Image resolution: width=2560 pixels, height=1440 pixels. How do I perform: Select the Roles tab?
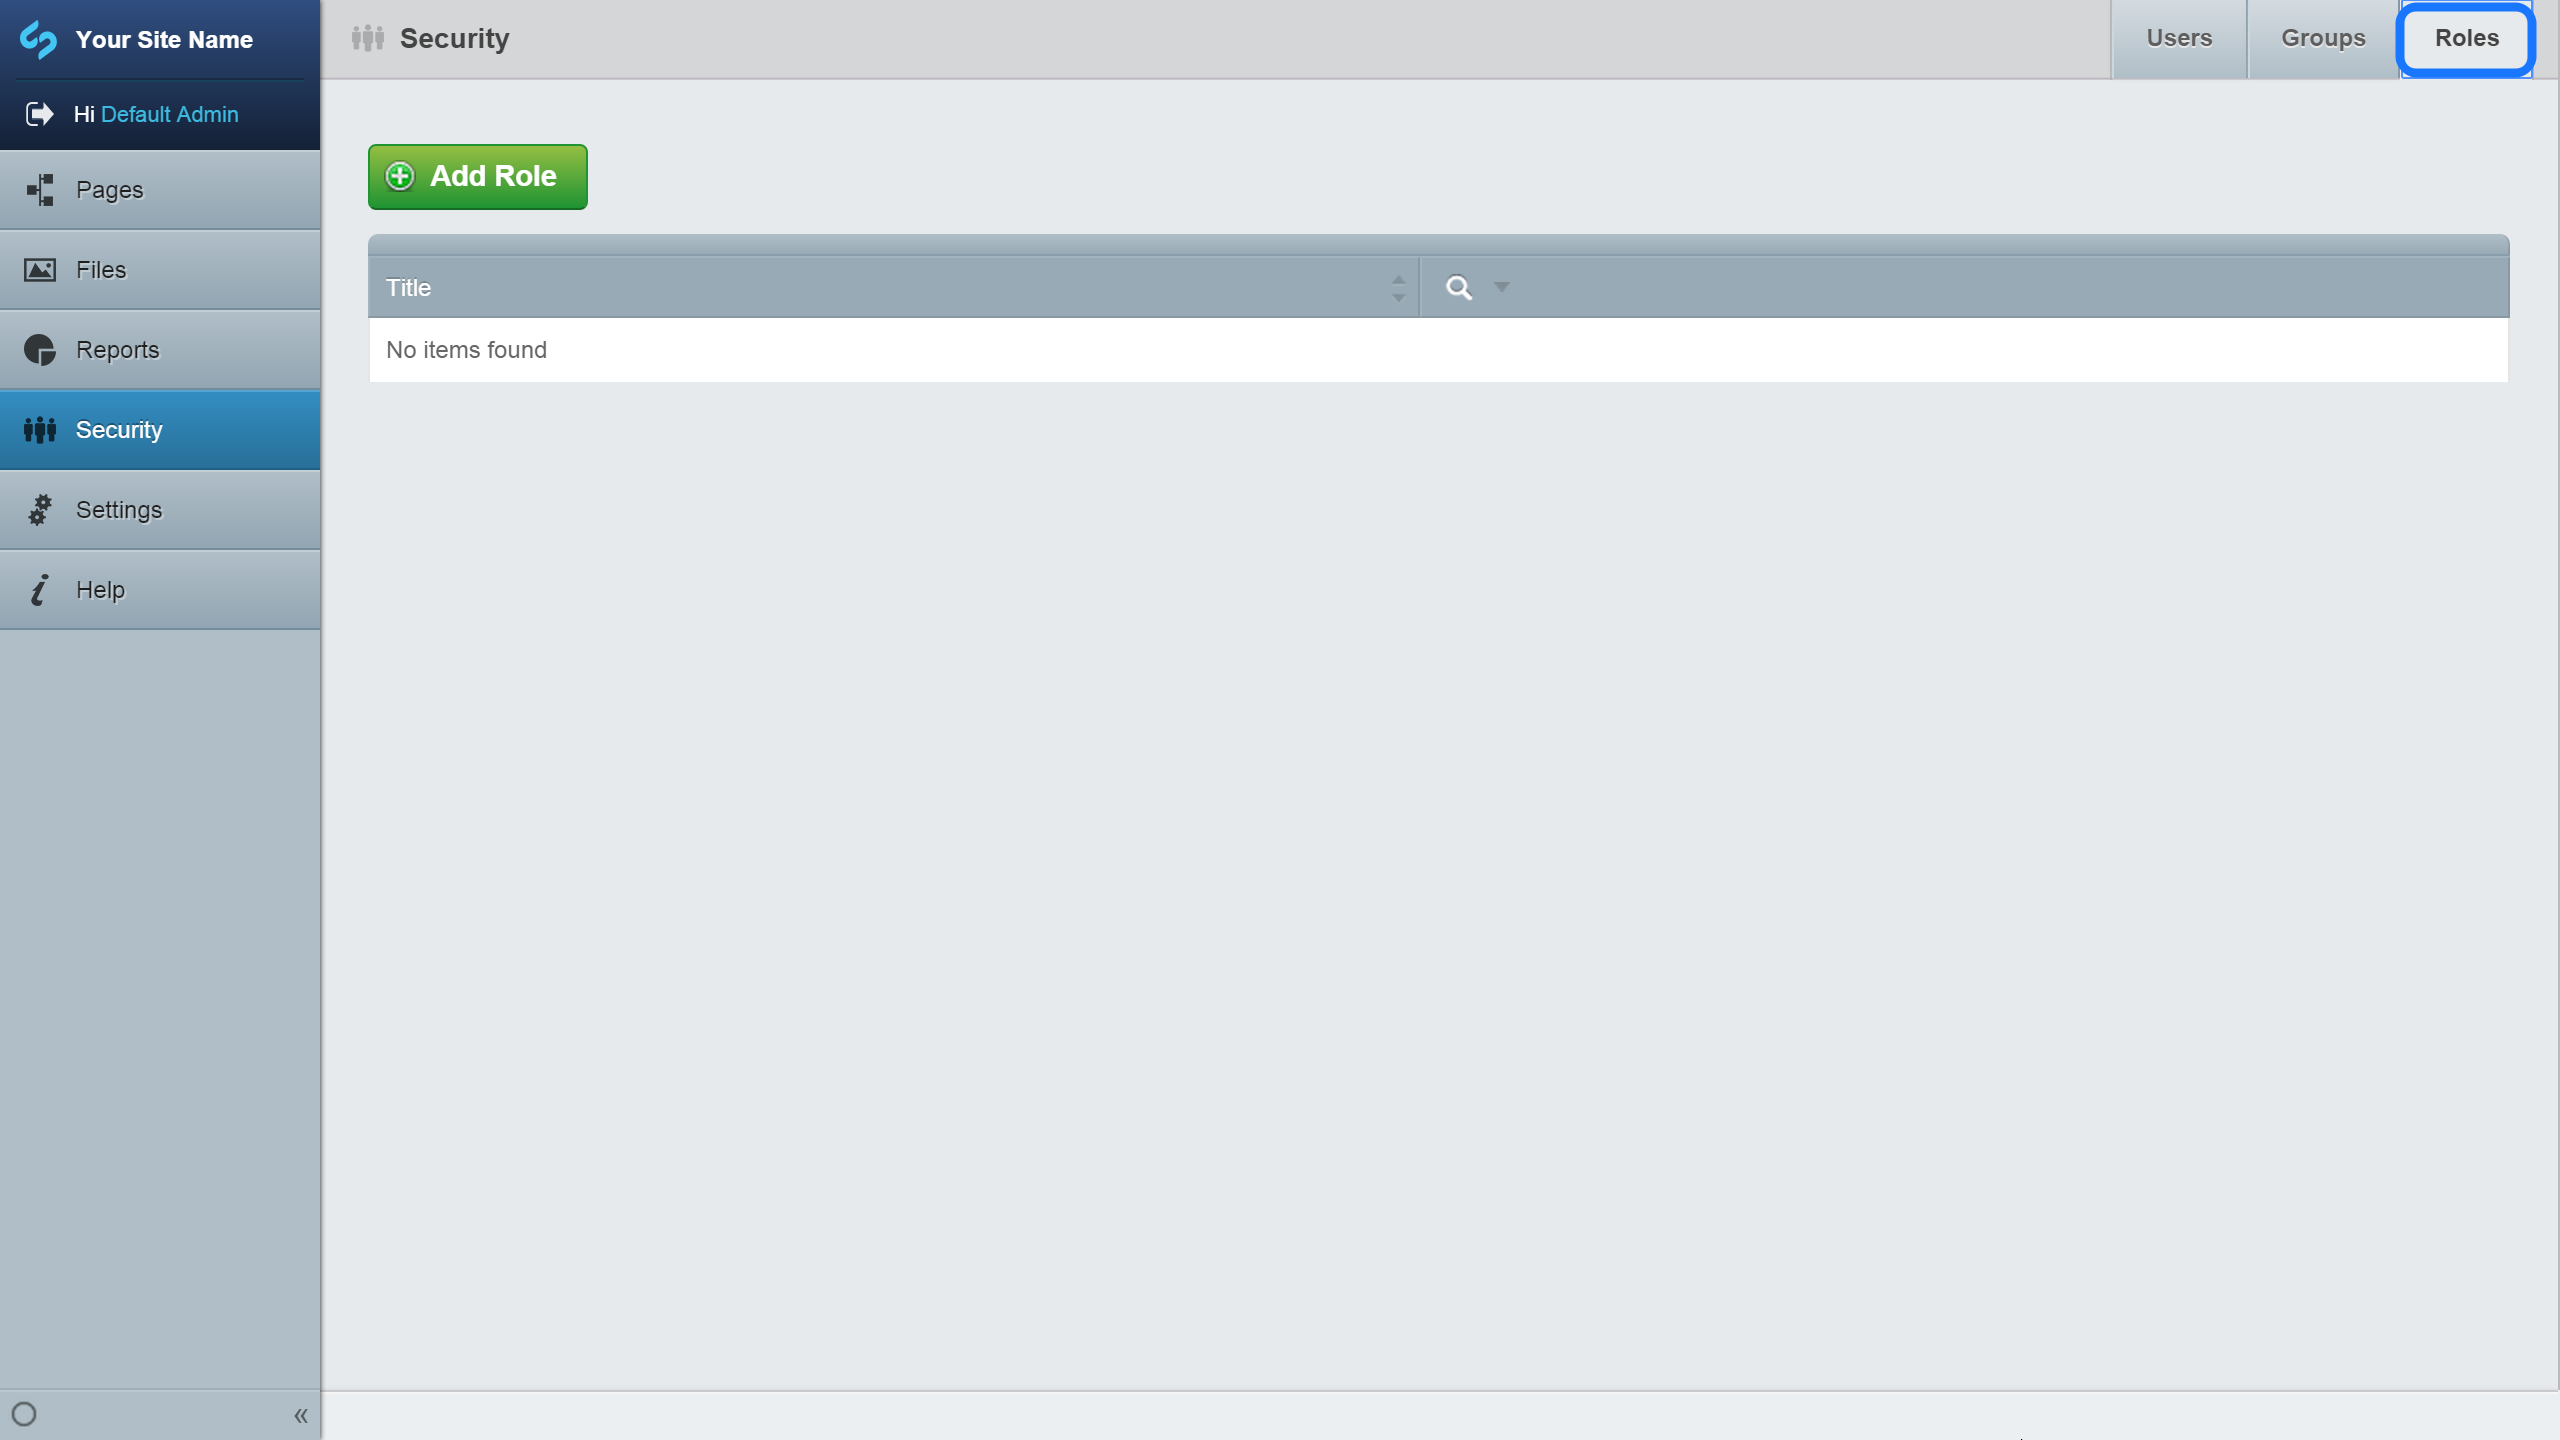pos(2464,38)
